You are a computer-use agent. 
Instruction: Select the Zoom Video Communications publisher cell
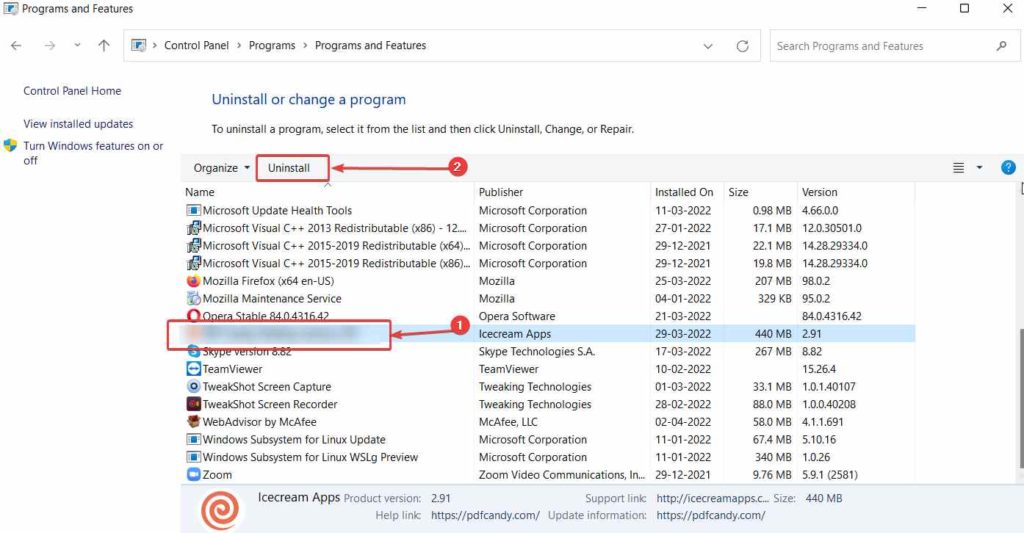point(562,475)
